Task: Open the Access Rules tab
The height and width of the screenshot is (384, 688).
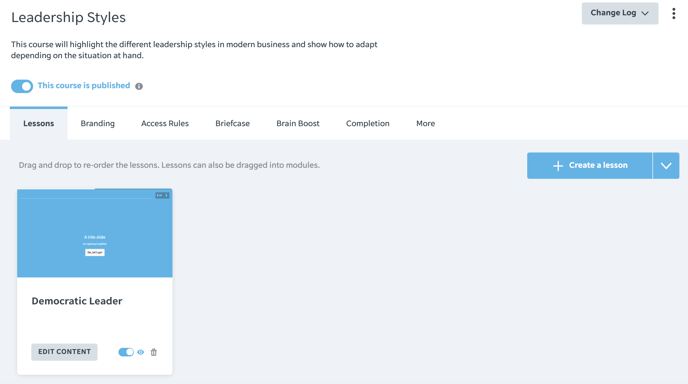Action: [x=165, y=123]
